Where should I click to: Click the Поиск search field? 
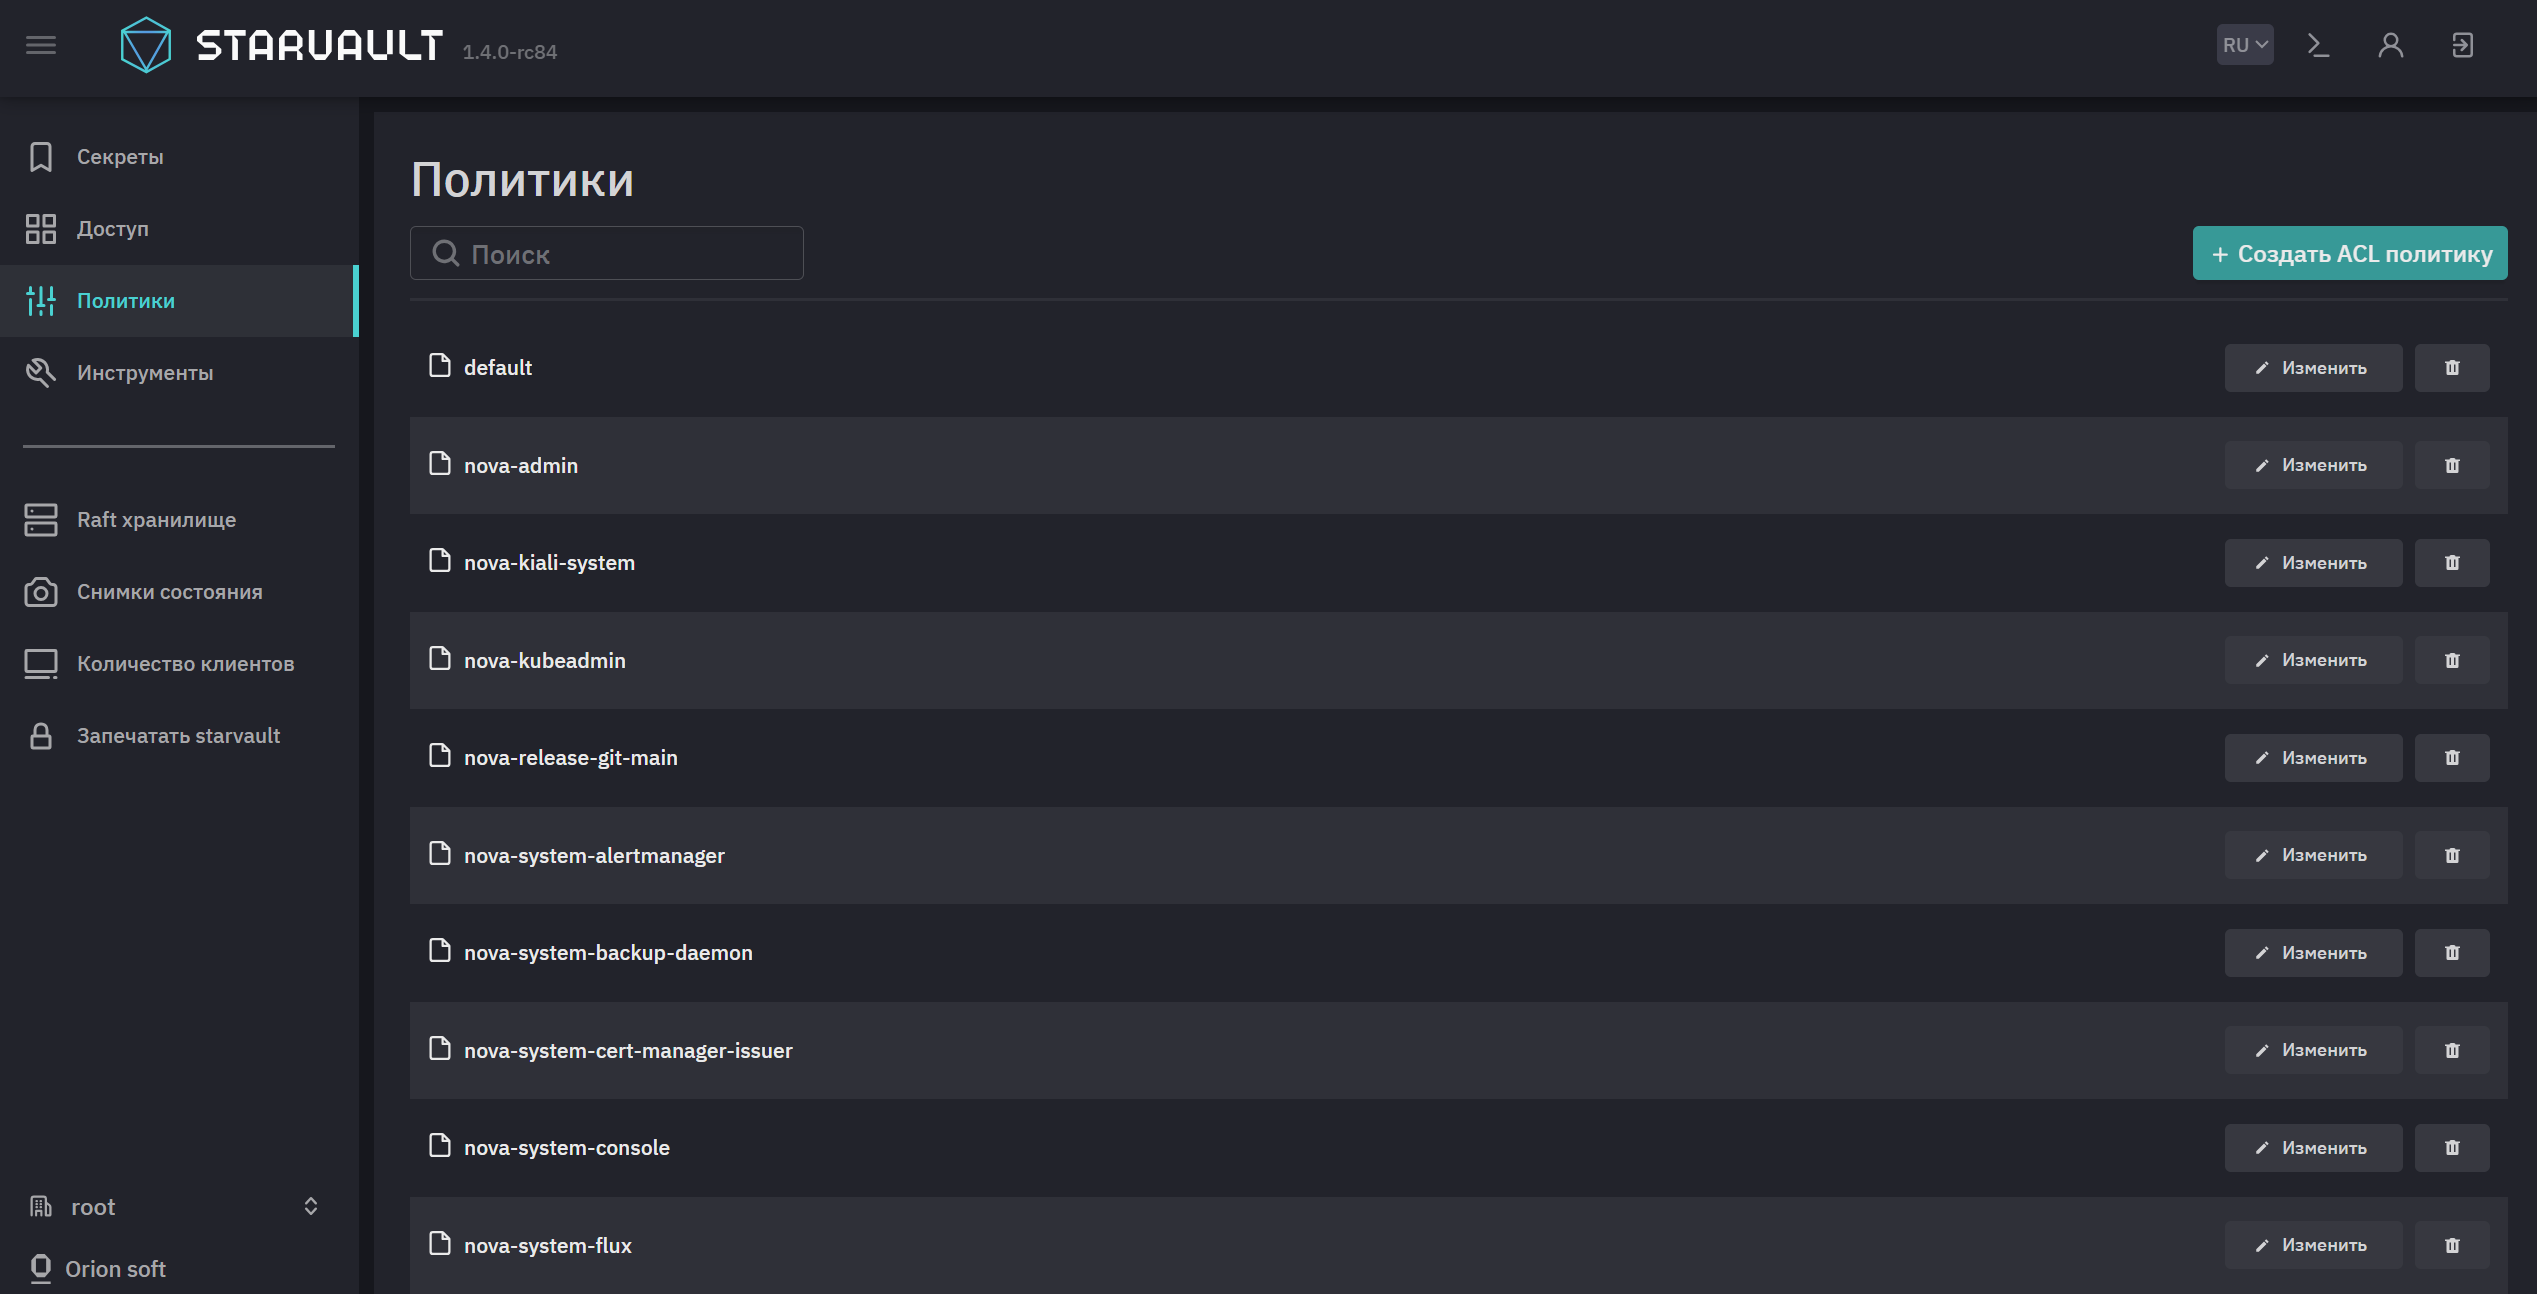coord(606,253)
